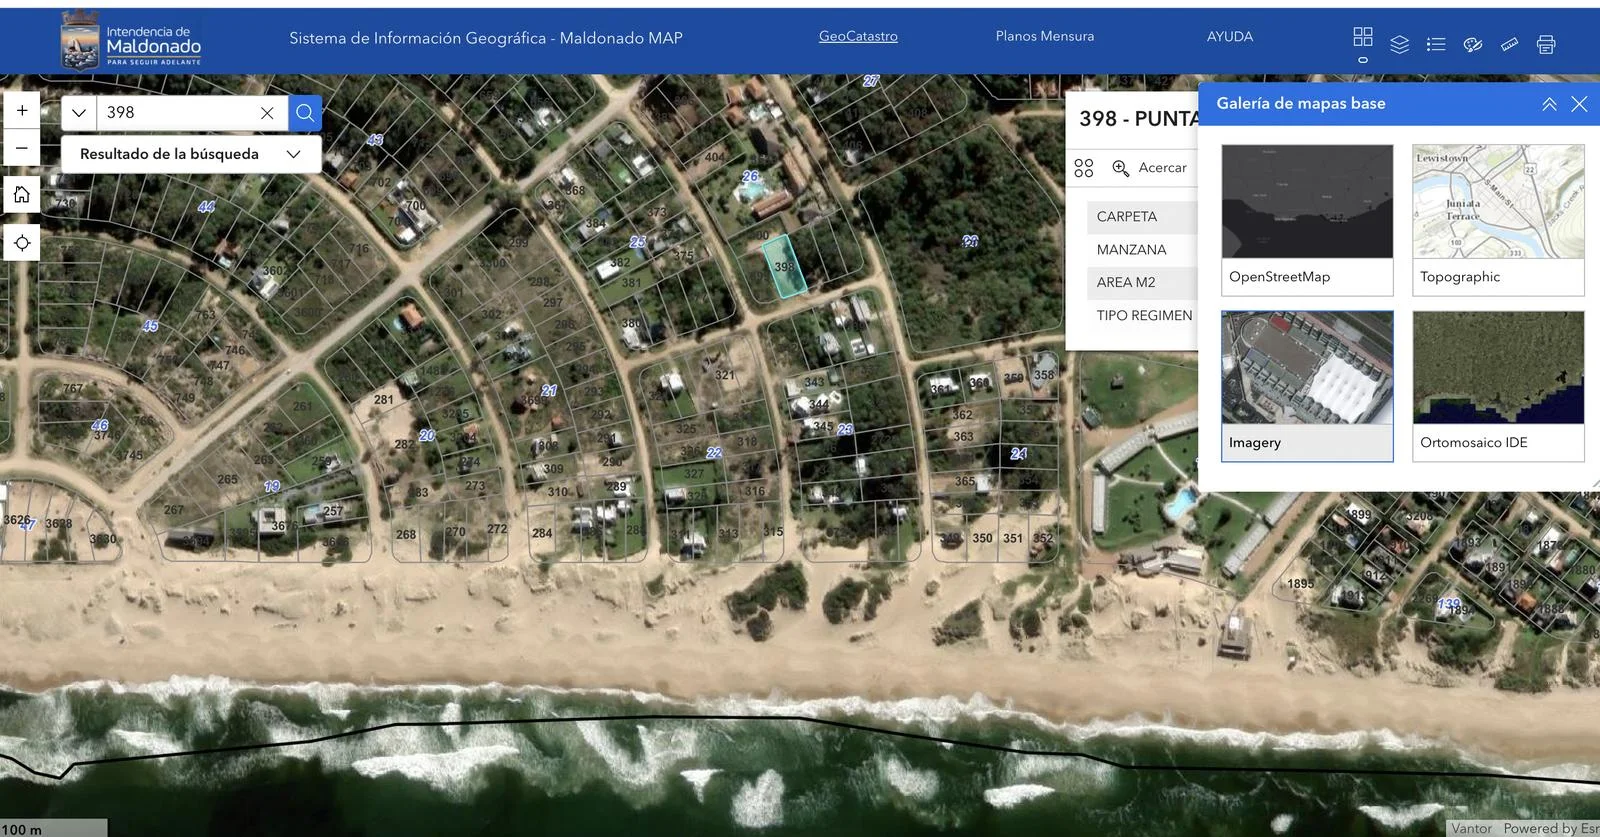This screenshot has height=837, width=1600.
Task: Zoom out on the map
Action: point(22,148)
